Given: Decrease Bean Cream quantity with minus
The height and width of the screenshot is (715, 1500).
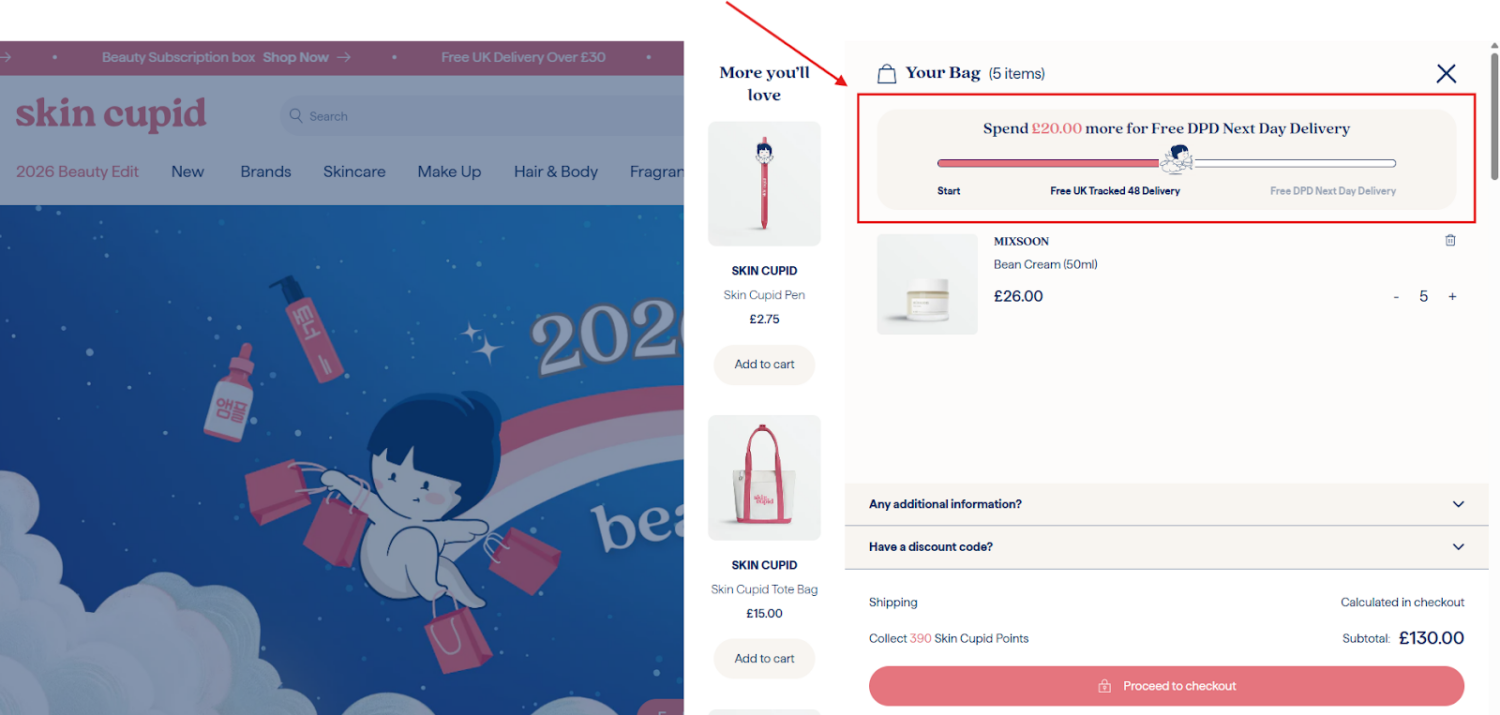Looking at the screenshot, I should (x=1396, y=297).
